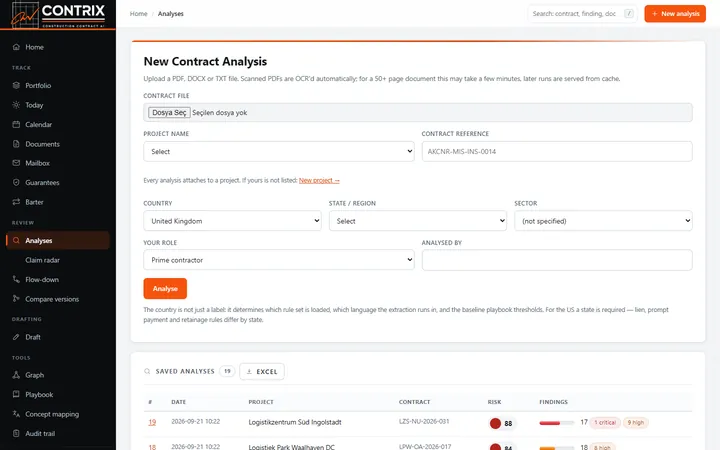Click the slash shortcut badge in the search box
720x450 pixels.
(x=629, y=14)
